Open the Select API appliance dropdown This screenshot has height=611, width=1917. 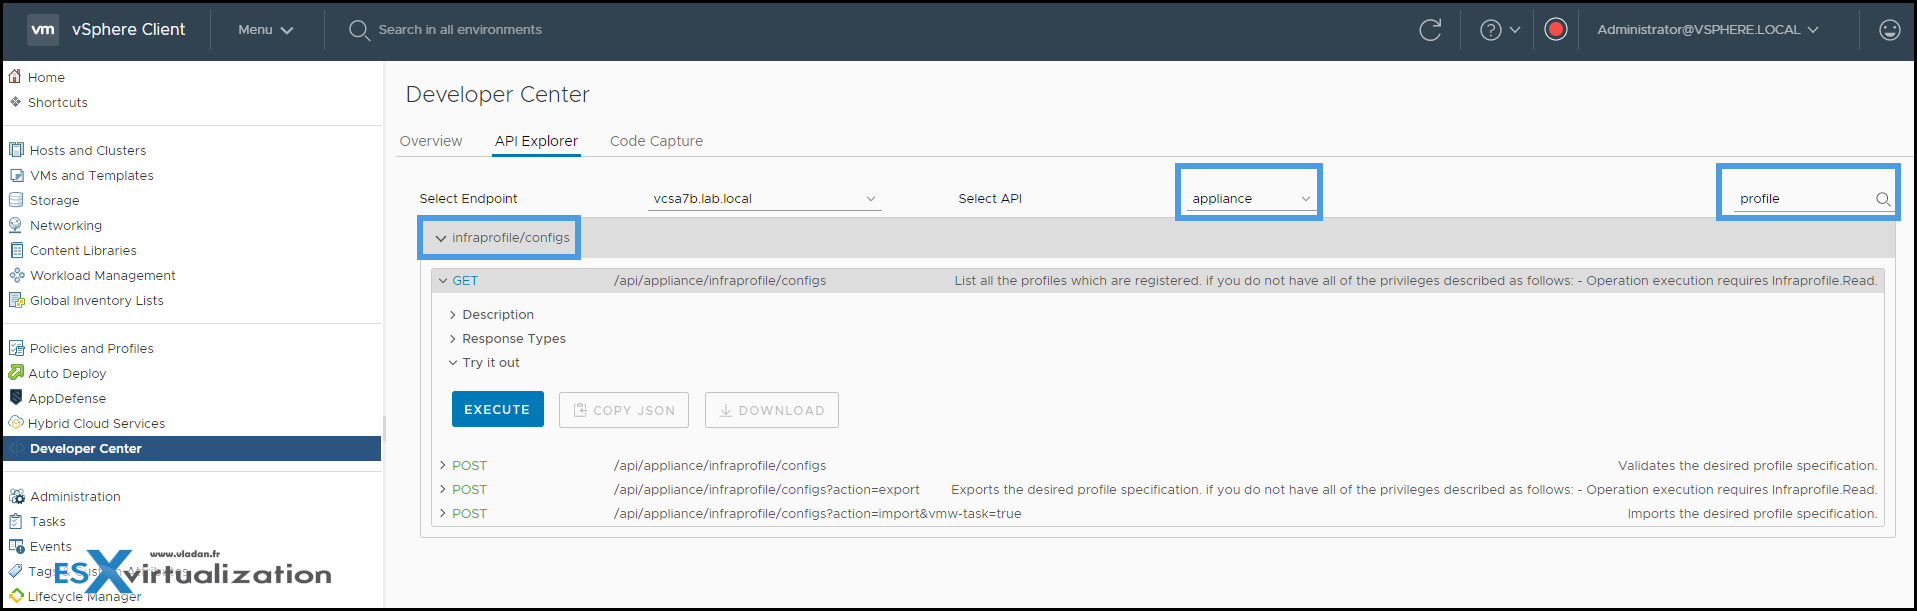(1250, 199)
